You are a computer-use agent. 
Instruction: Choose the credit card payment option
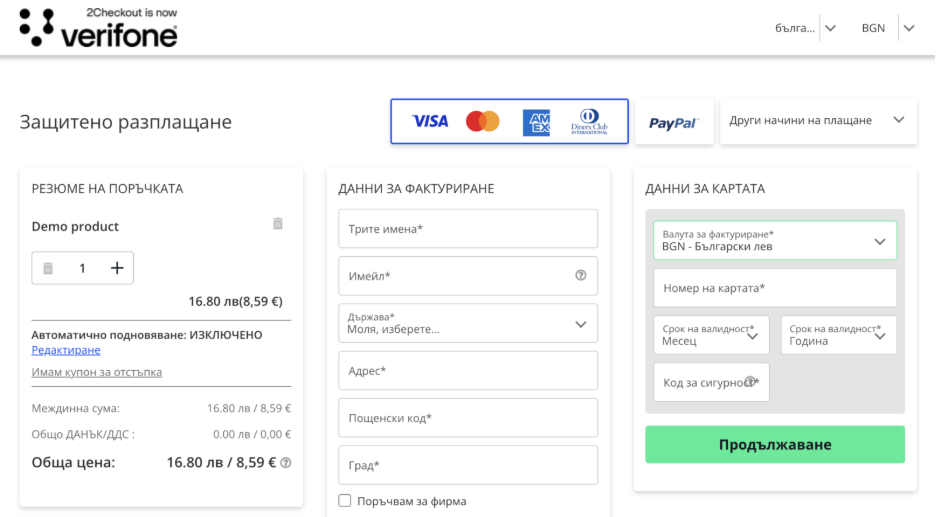tap(509, 122)
